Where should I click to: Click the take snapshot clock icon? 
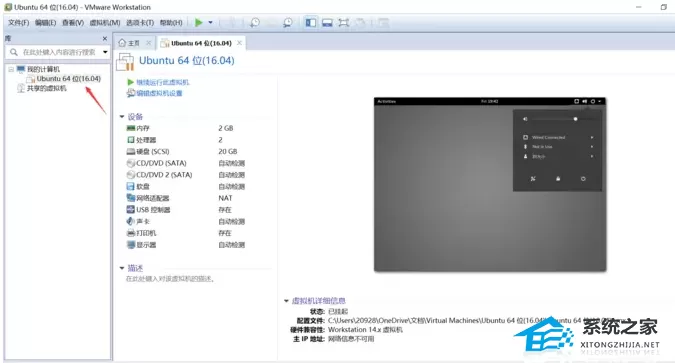(x=255, y=22)
